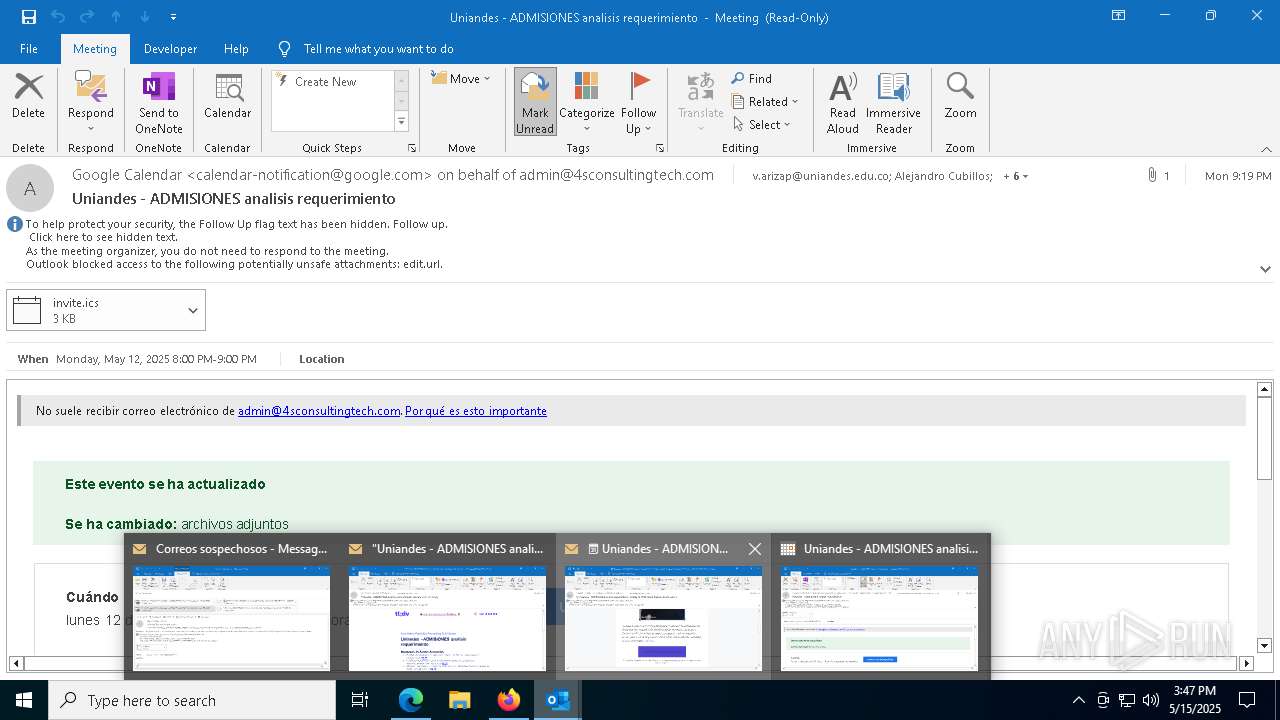
Task: Customize the Quick Access Toolbar dropdown
Action: (x=174, y=17)
